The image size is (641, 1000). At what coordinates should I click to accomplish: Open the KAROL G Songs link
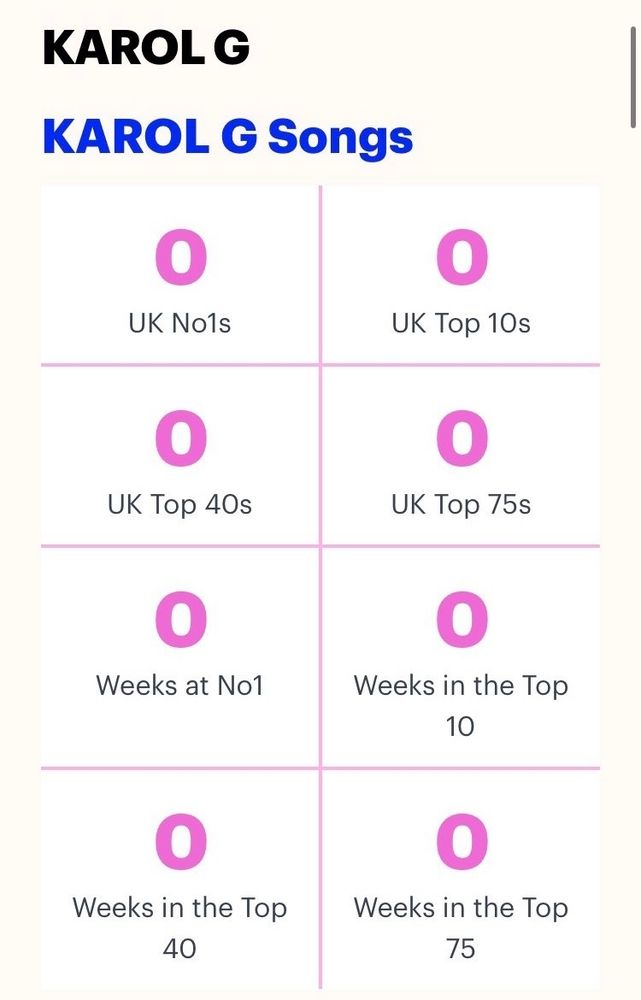click(x=228, y=137)
